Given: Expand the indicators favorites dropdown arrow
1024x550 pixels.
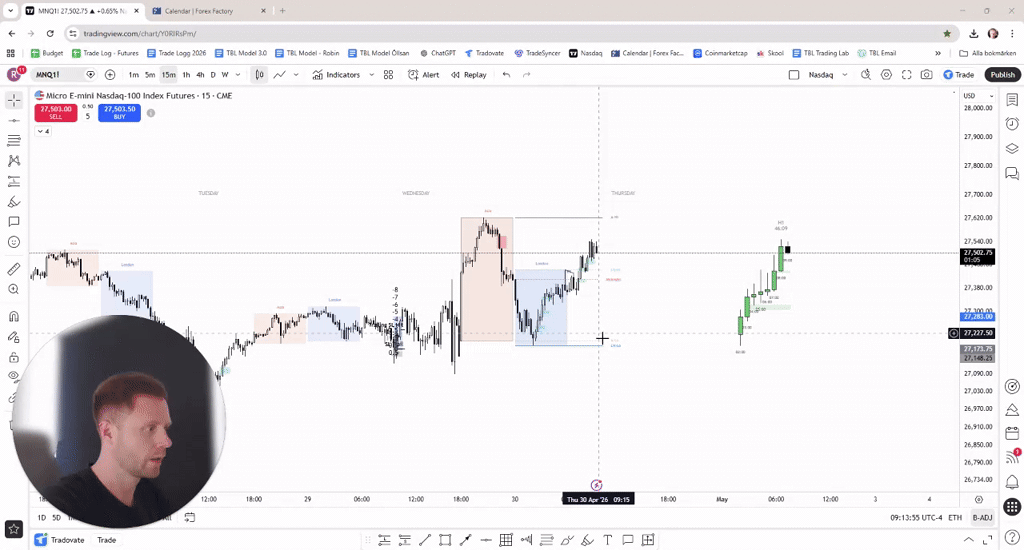Looking at the screenshot, I should 372,74.
